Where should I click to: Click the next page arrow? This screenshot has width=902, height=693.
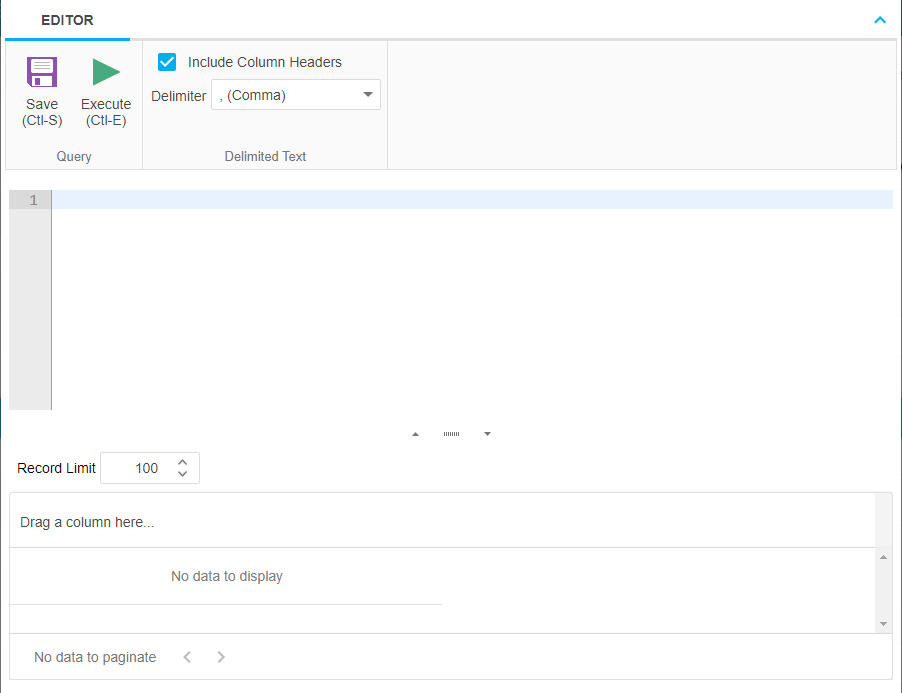220,657
